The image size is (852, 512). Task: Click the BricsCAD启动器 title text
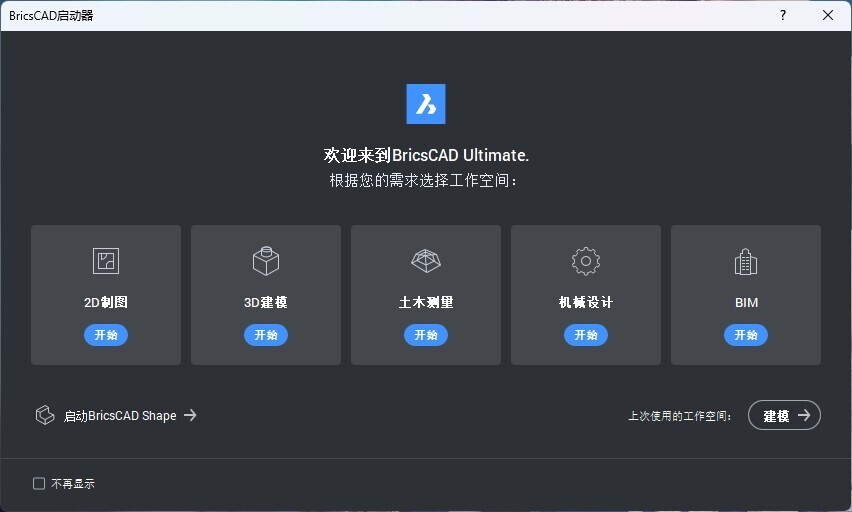(x=51, y=16)
